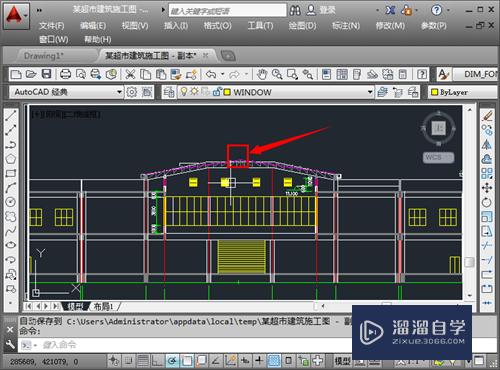The width and height of the screenshot is (500, 370).
Task: Select the Rectangle tool
Action: (11, 173)
